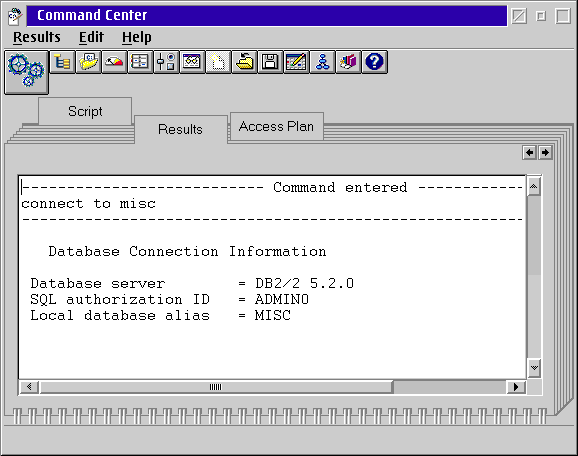Open the Results menu

pos(37,37)
